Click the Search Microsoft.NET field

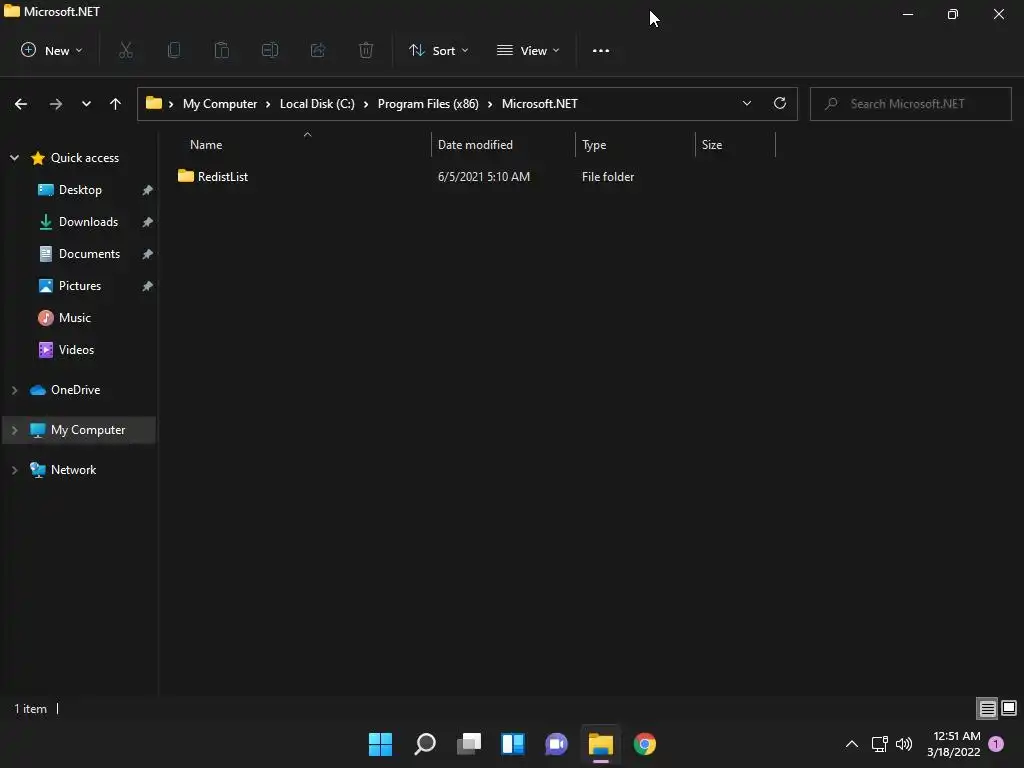tap(910, 104)
